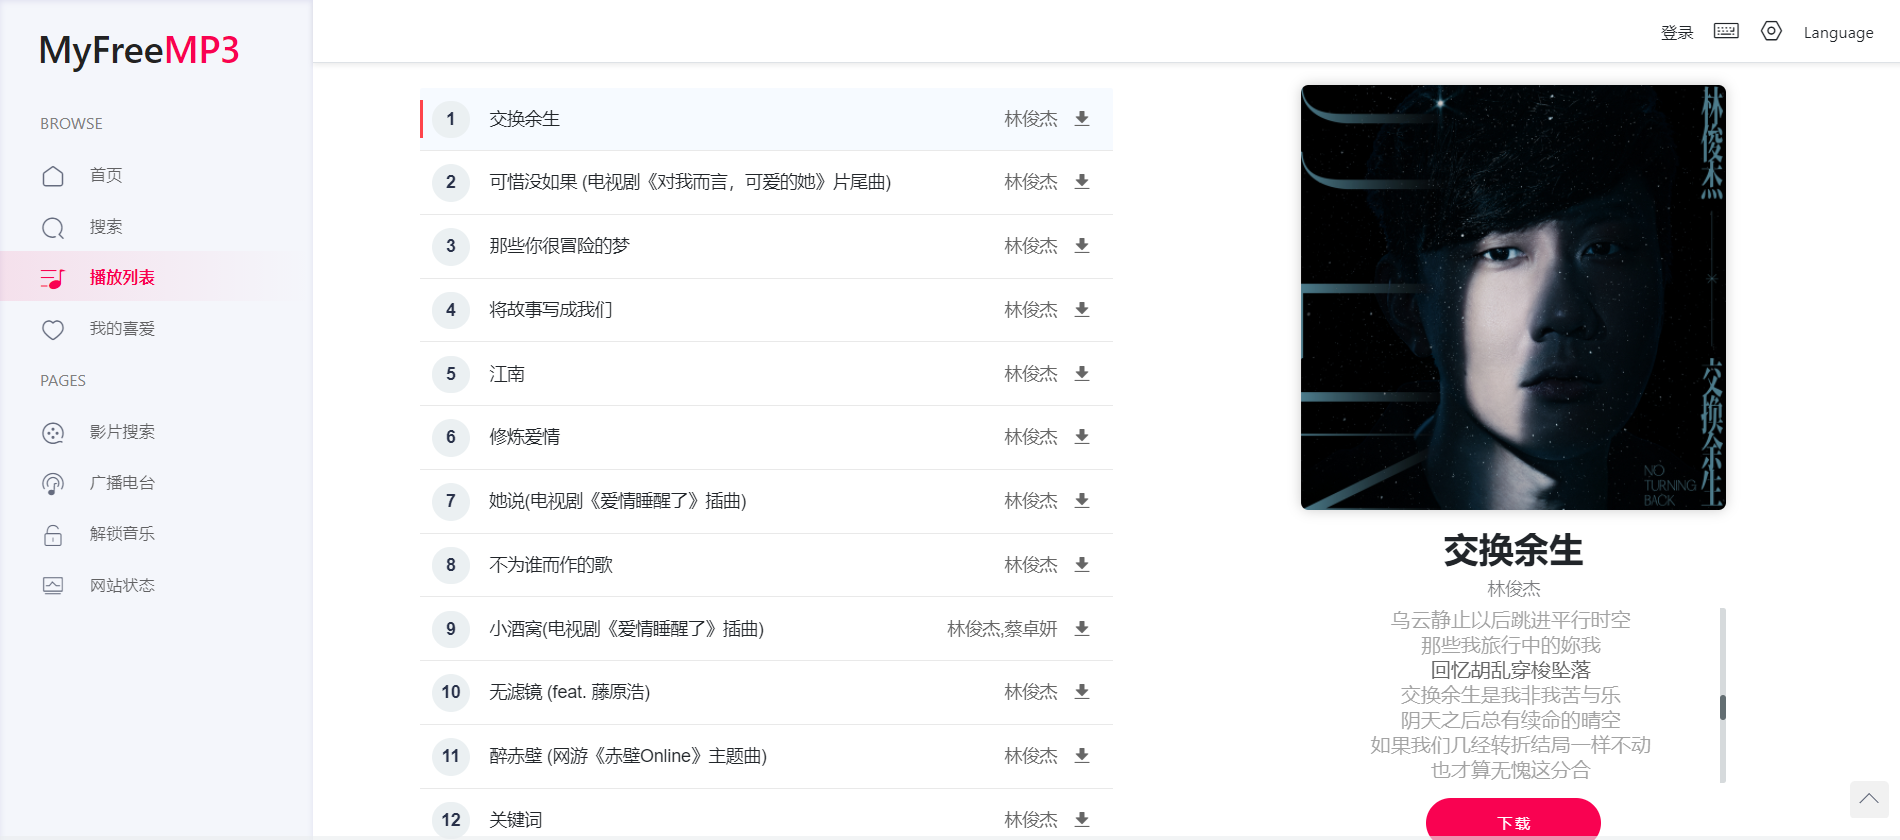Select song 她说(电视剧《爱情睡醒了》插曲)

618,501
